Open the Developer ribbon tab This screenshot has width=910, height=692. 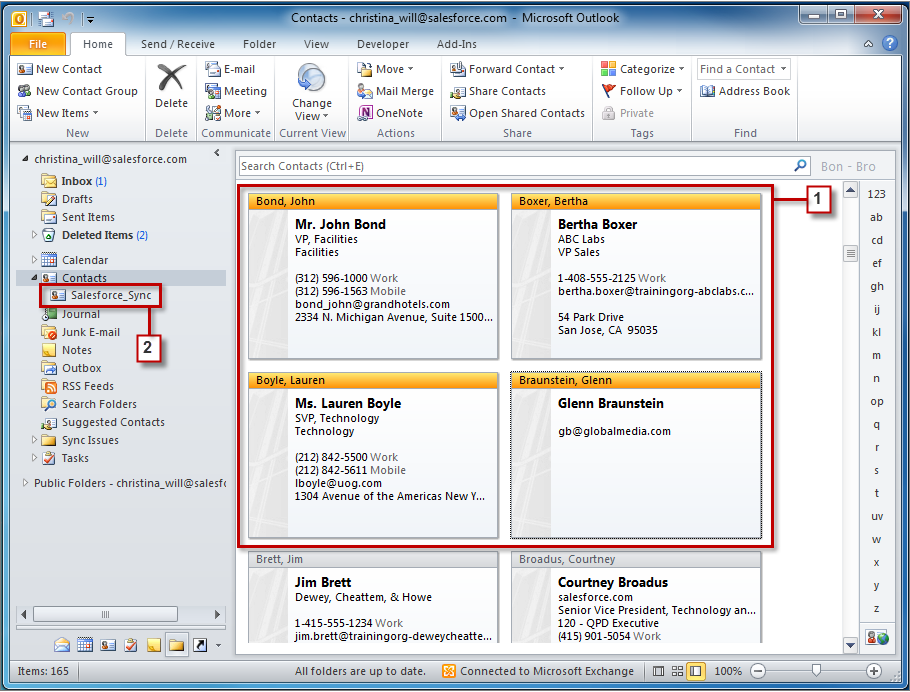point(383,44)
